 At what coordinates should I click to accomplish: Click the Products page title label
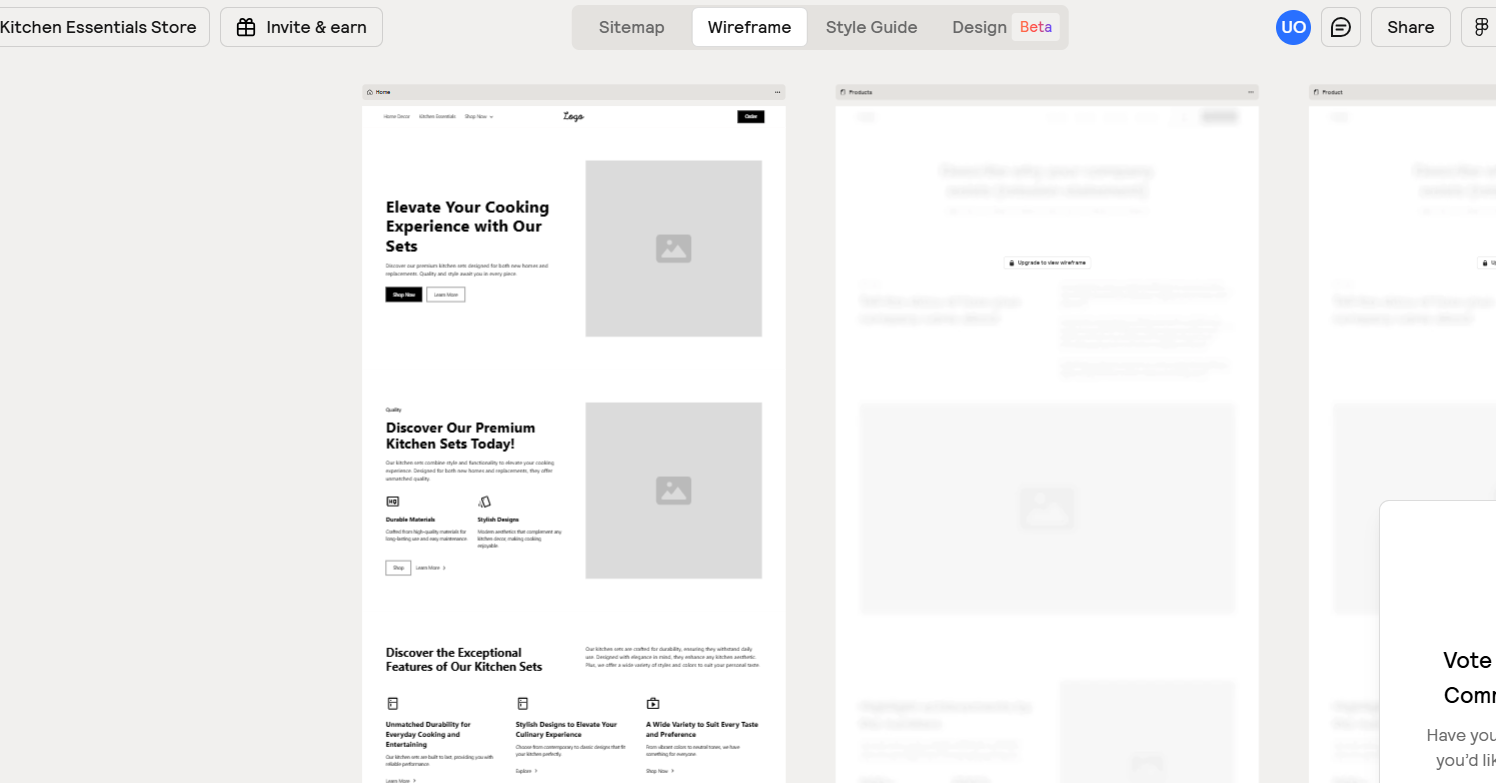(860, 92)
